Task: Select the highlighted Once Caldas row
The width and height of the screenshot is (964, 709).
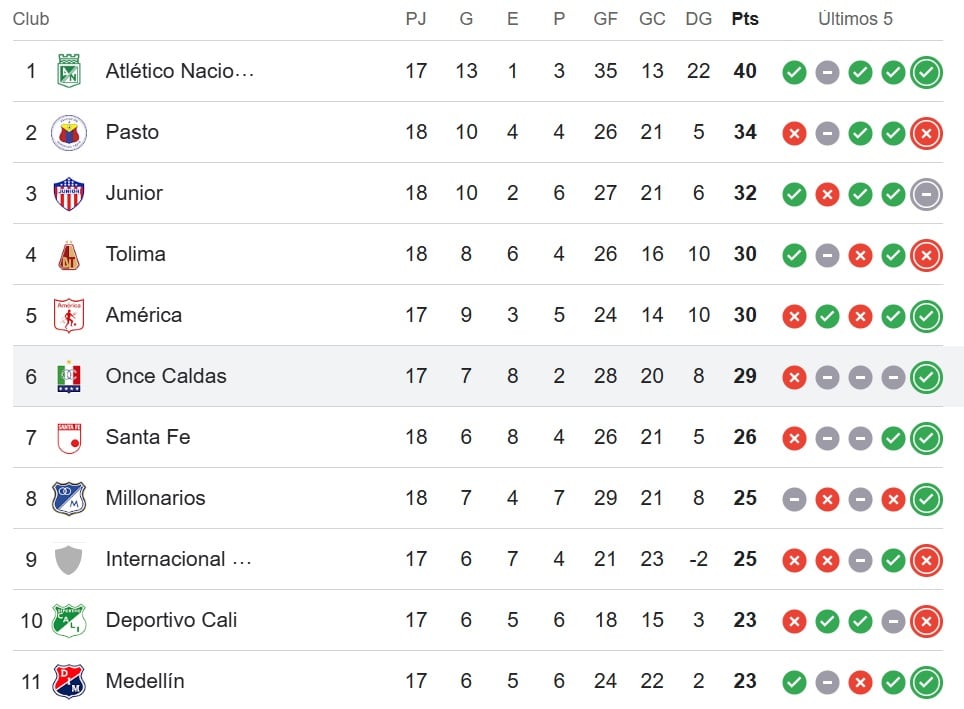Action: [x=482, y=376]
